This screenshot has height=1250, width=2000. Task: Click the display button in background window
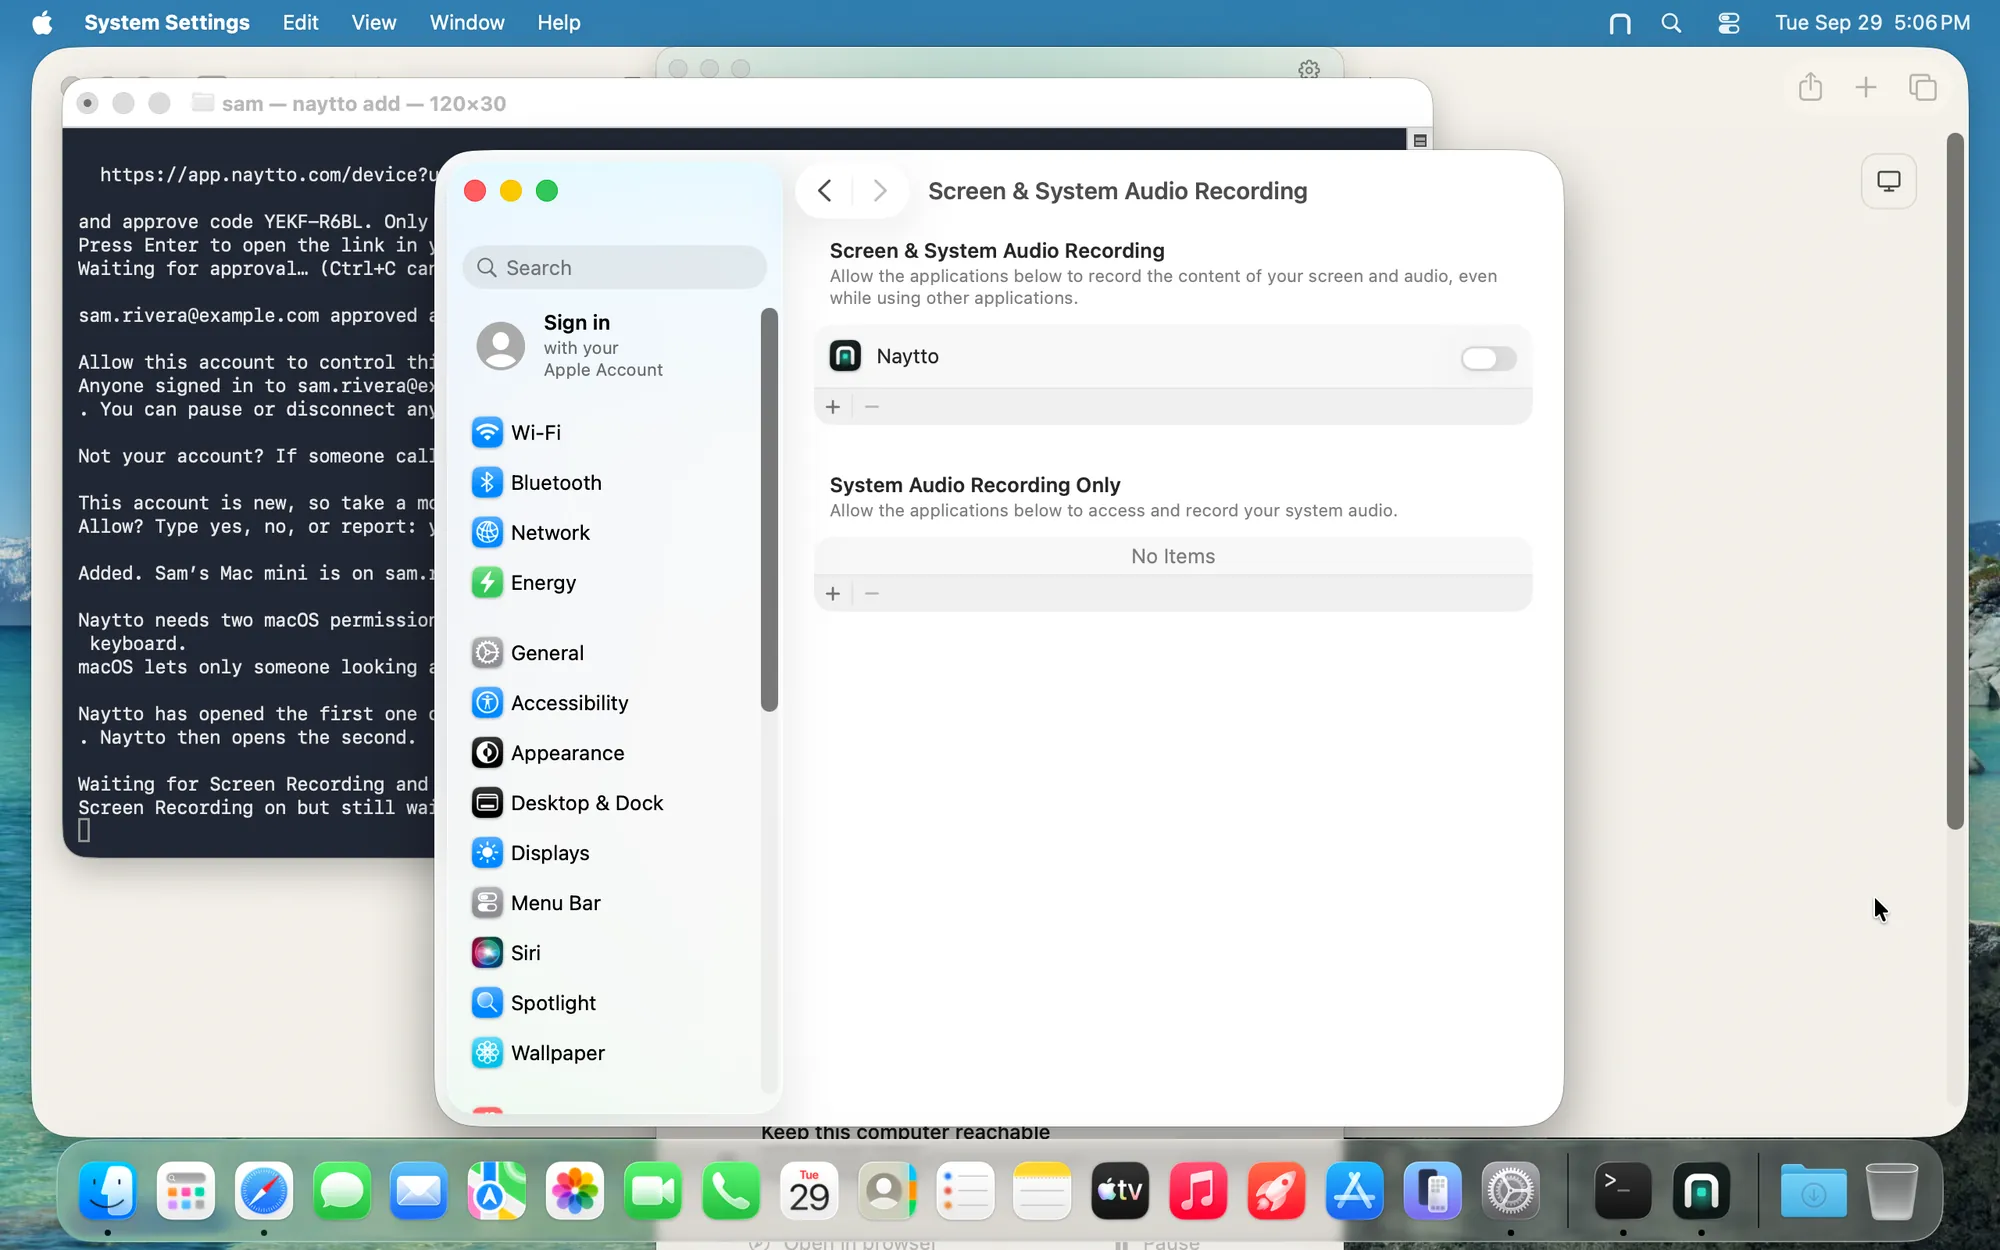click(1889, 181)
